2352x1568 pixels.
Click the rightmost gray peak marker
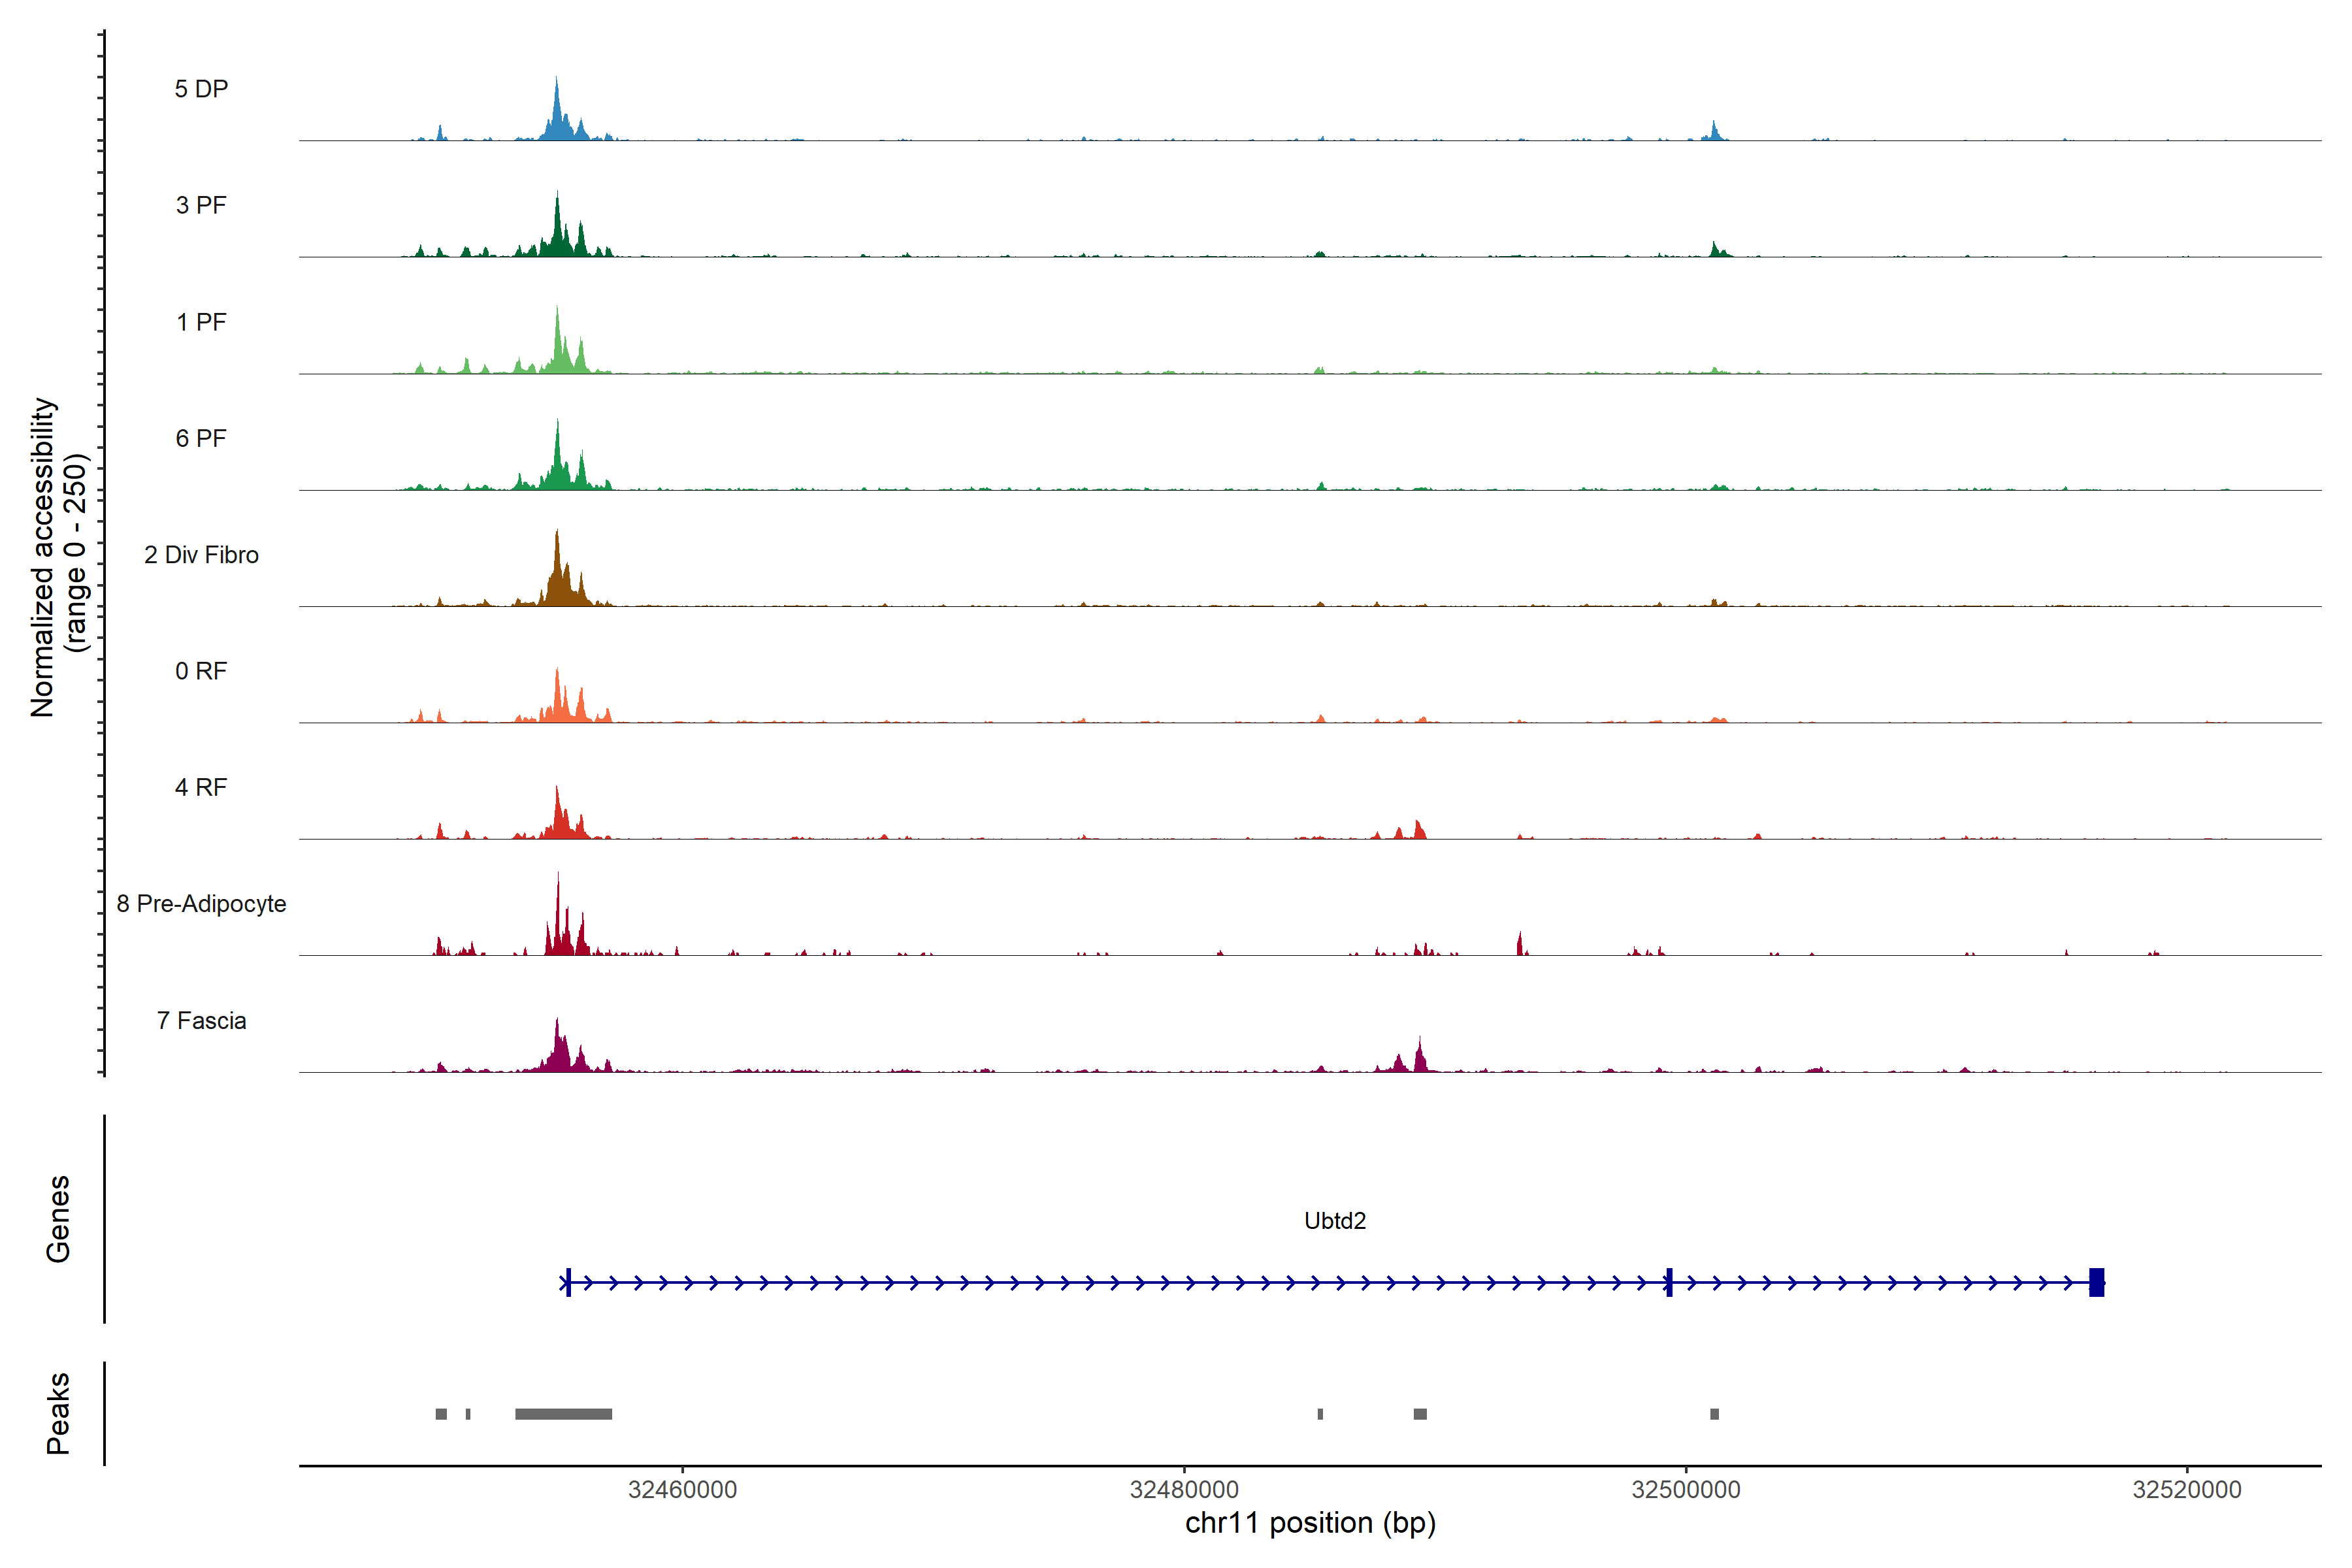[1714, 1414]
